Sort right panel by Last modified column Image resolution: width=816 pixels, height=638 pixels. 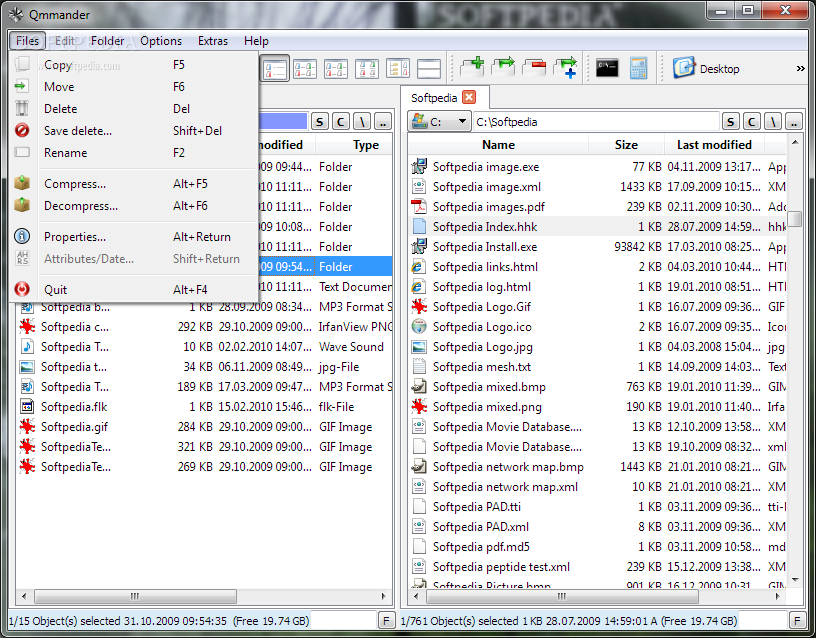tap(714, 145)
